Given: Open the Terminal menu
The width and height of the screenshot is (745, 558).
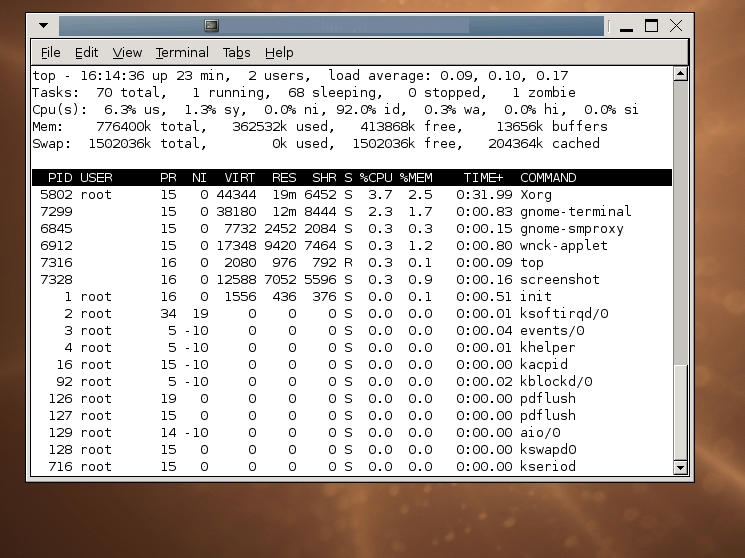Looking at the screenshot, I should [x=182, y=53].
